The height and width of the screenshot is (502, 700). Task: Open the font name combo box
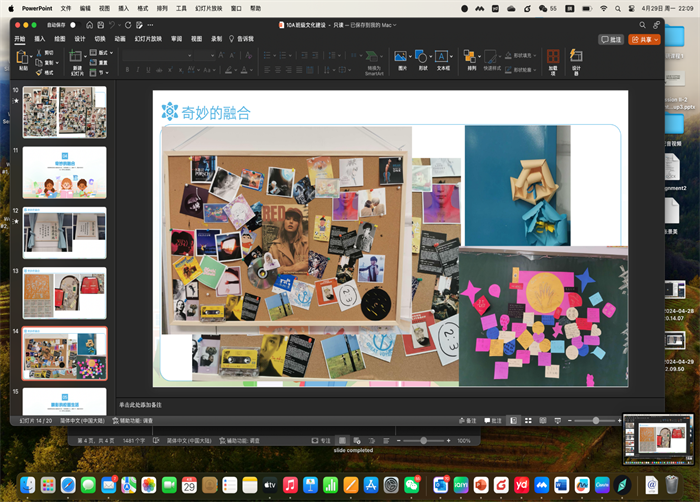[x=158, y=55]
